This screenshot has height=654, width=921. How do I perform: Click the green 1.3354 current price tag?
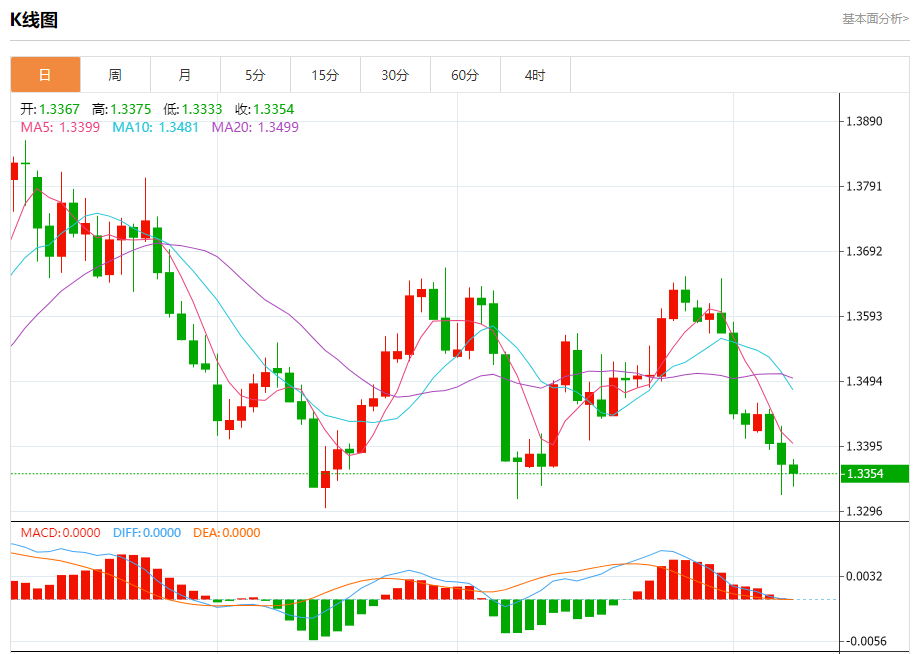point(875,474)
